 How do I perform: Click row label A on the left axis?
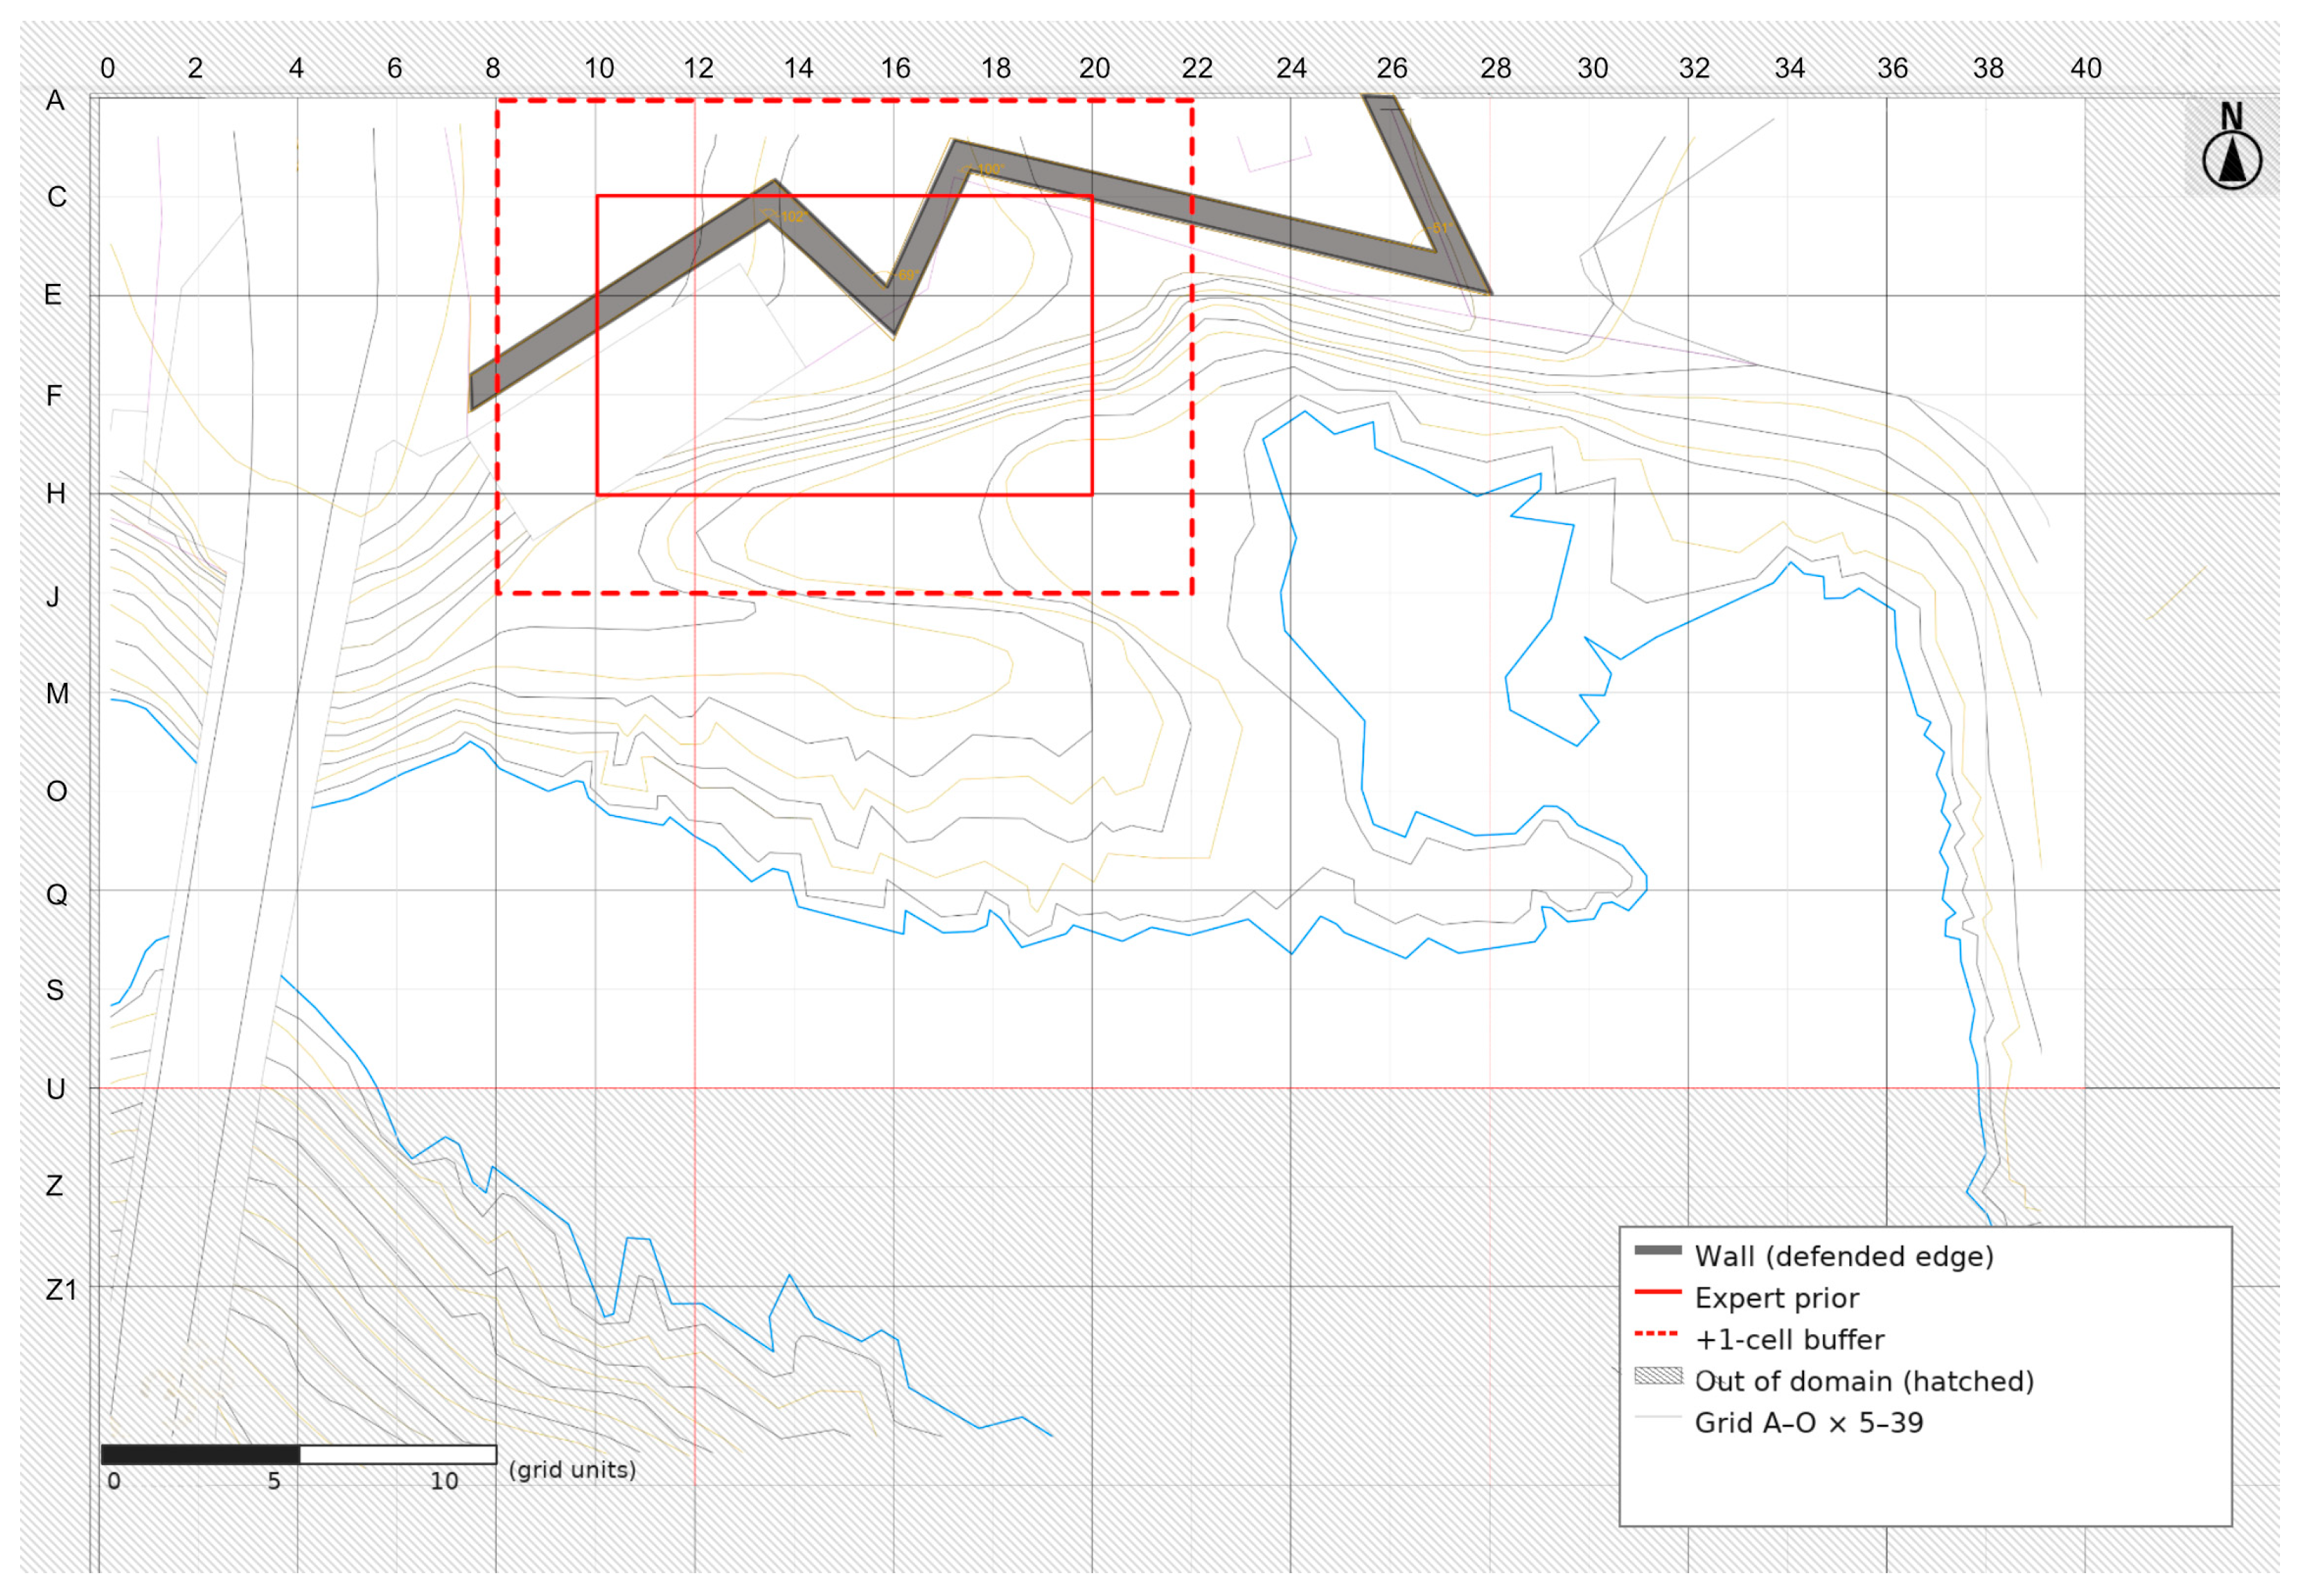point(55,100)
